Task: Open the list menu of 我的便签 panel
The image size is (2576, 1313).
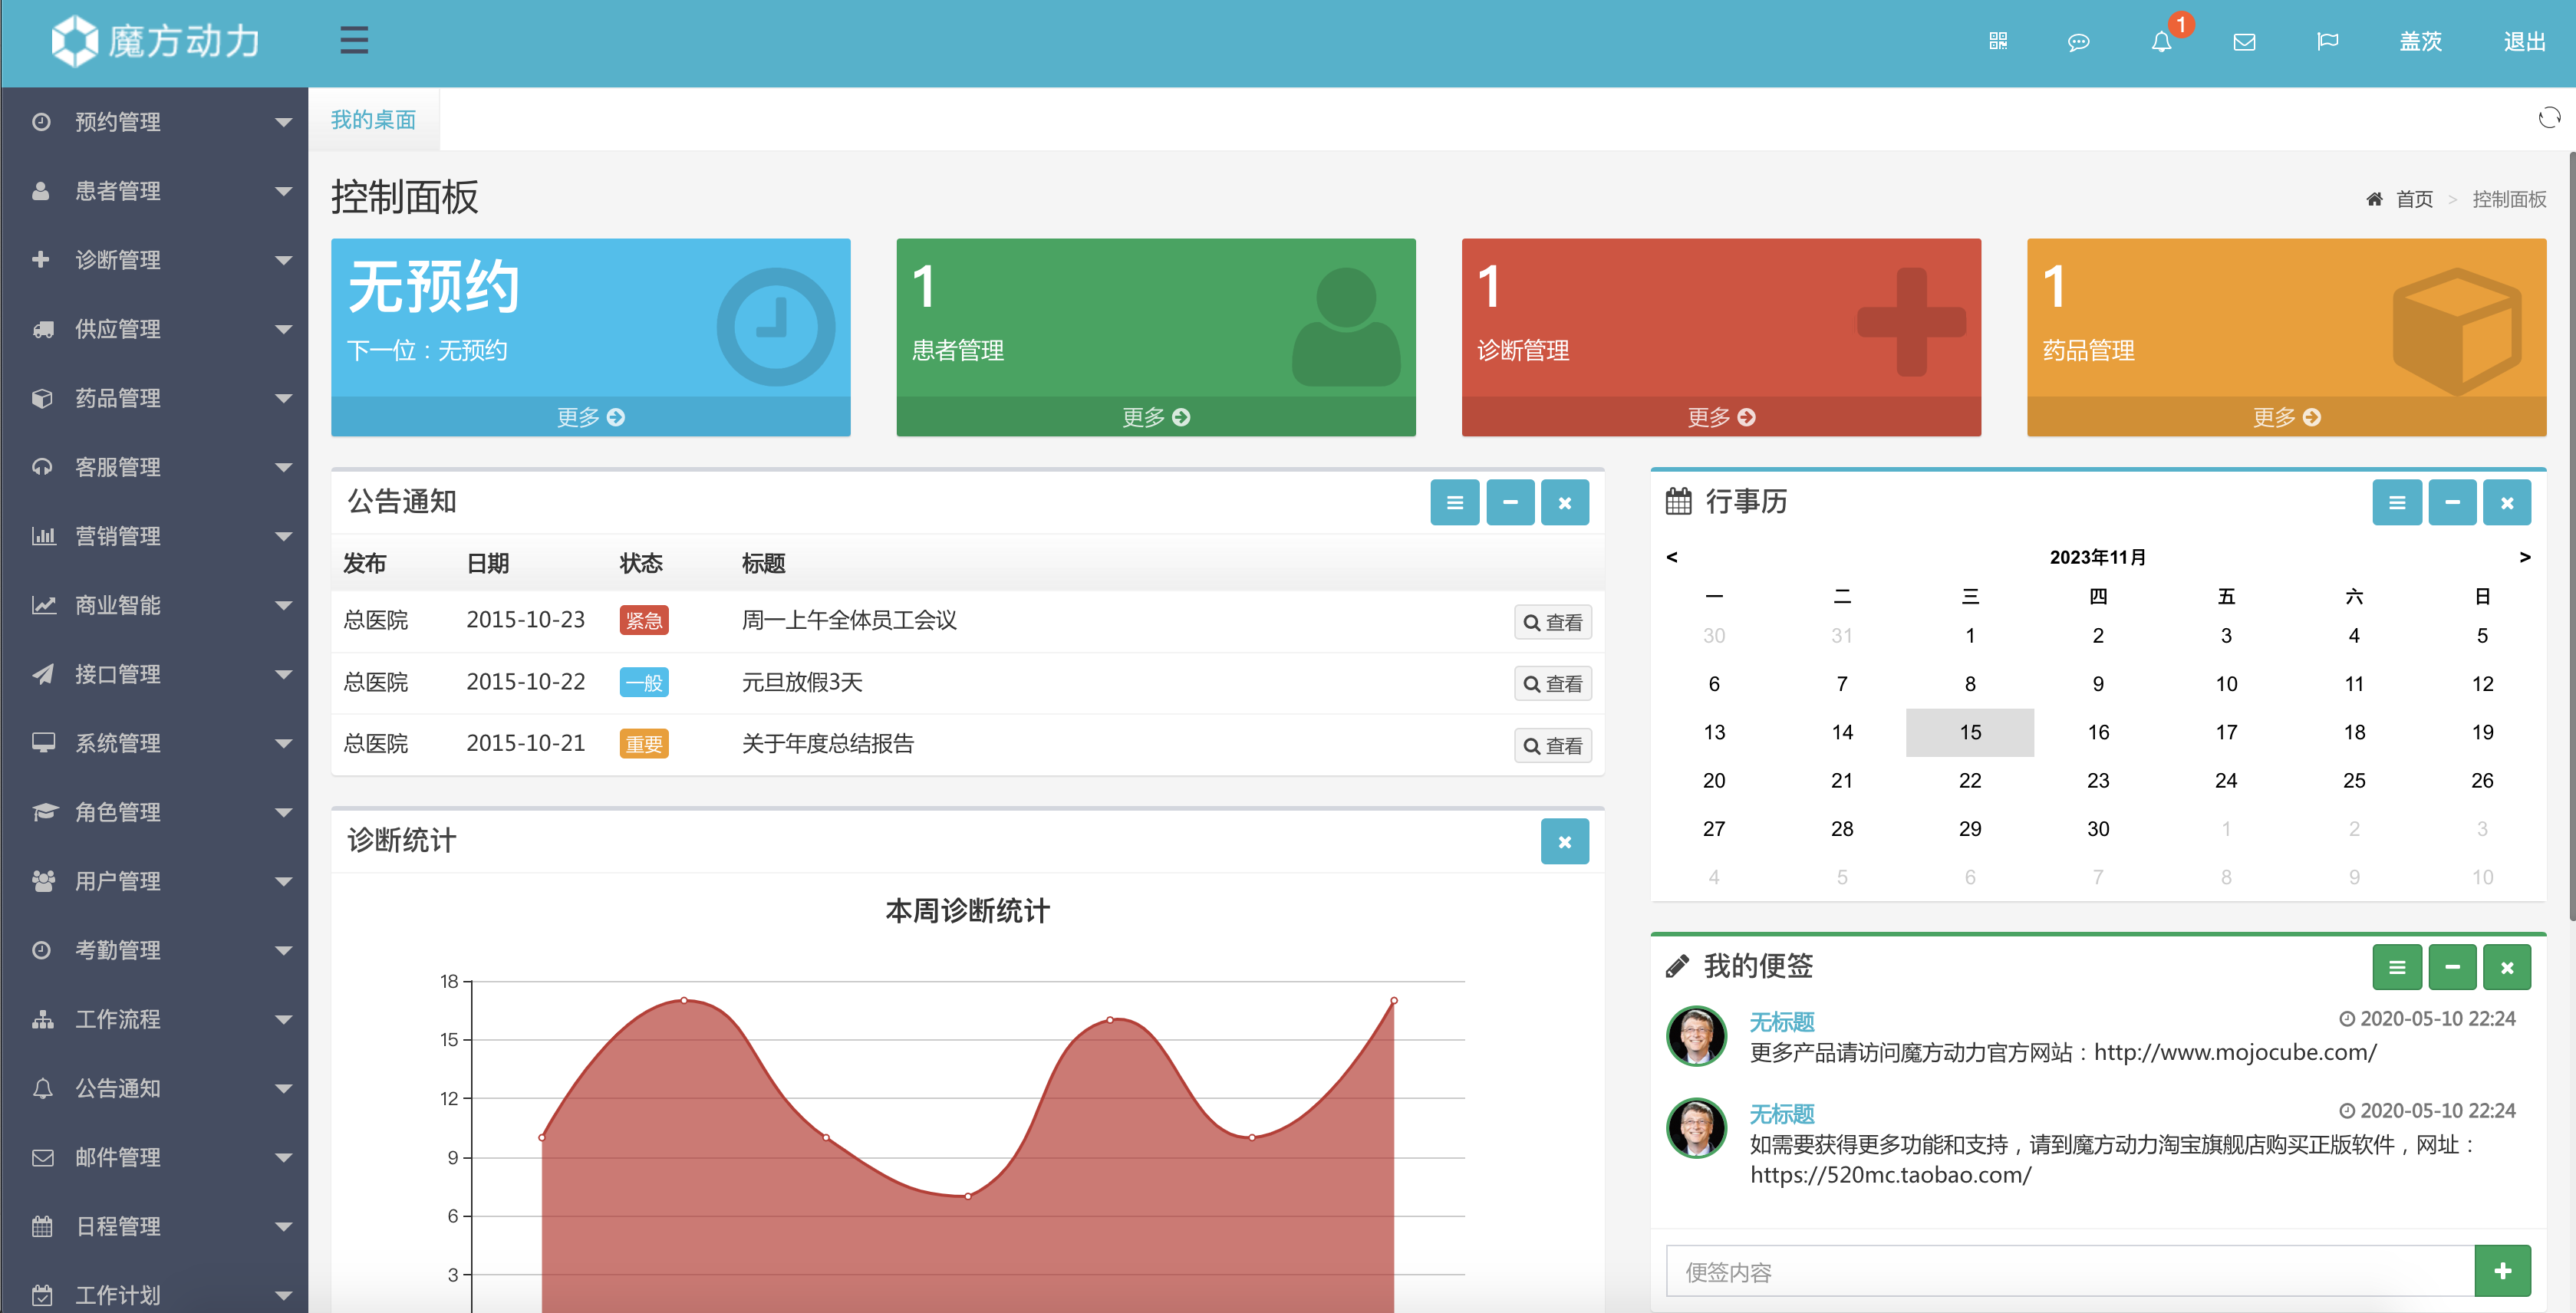Action: (2397, 967)
